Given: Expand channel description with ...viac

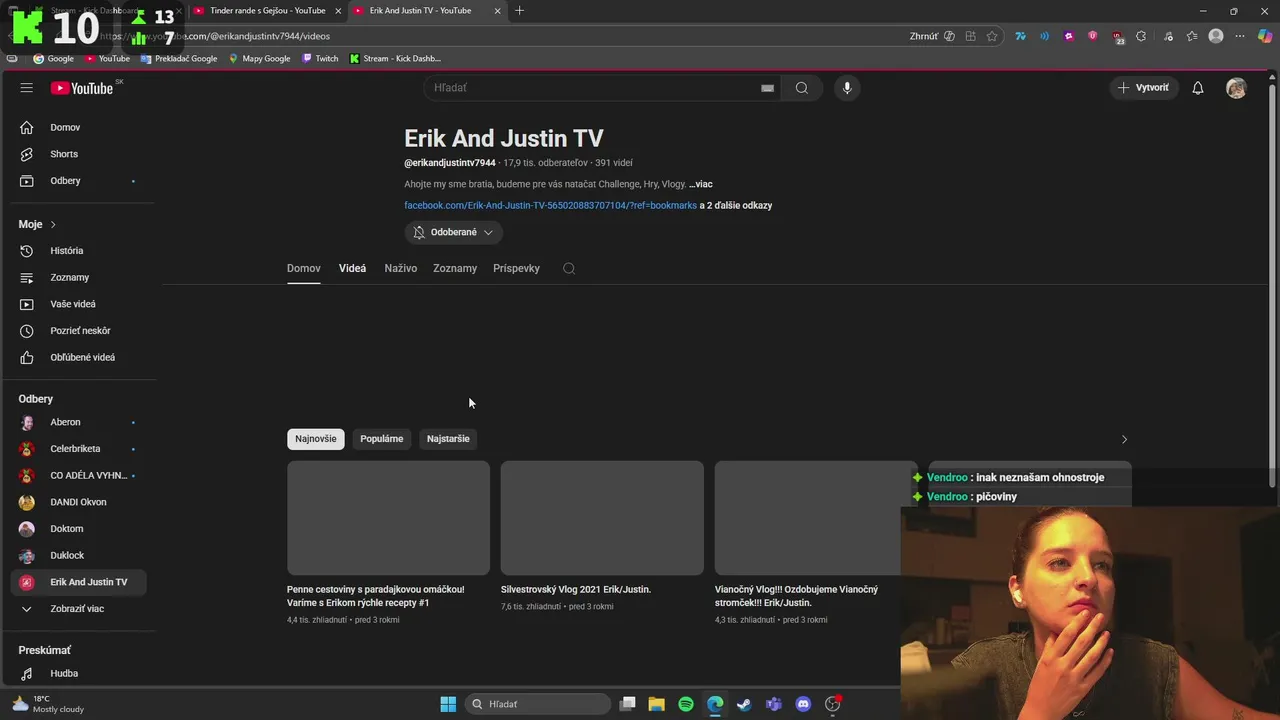Looking at the screenshot, I should [700, 184].
